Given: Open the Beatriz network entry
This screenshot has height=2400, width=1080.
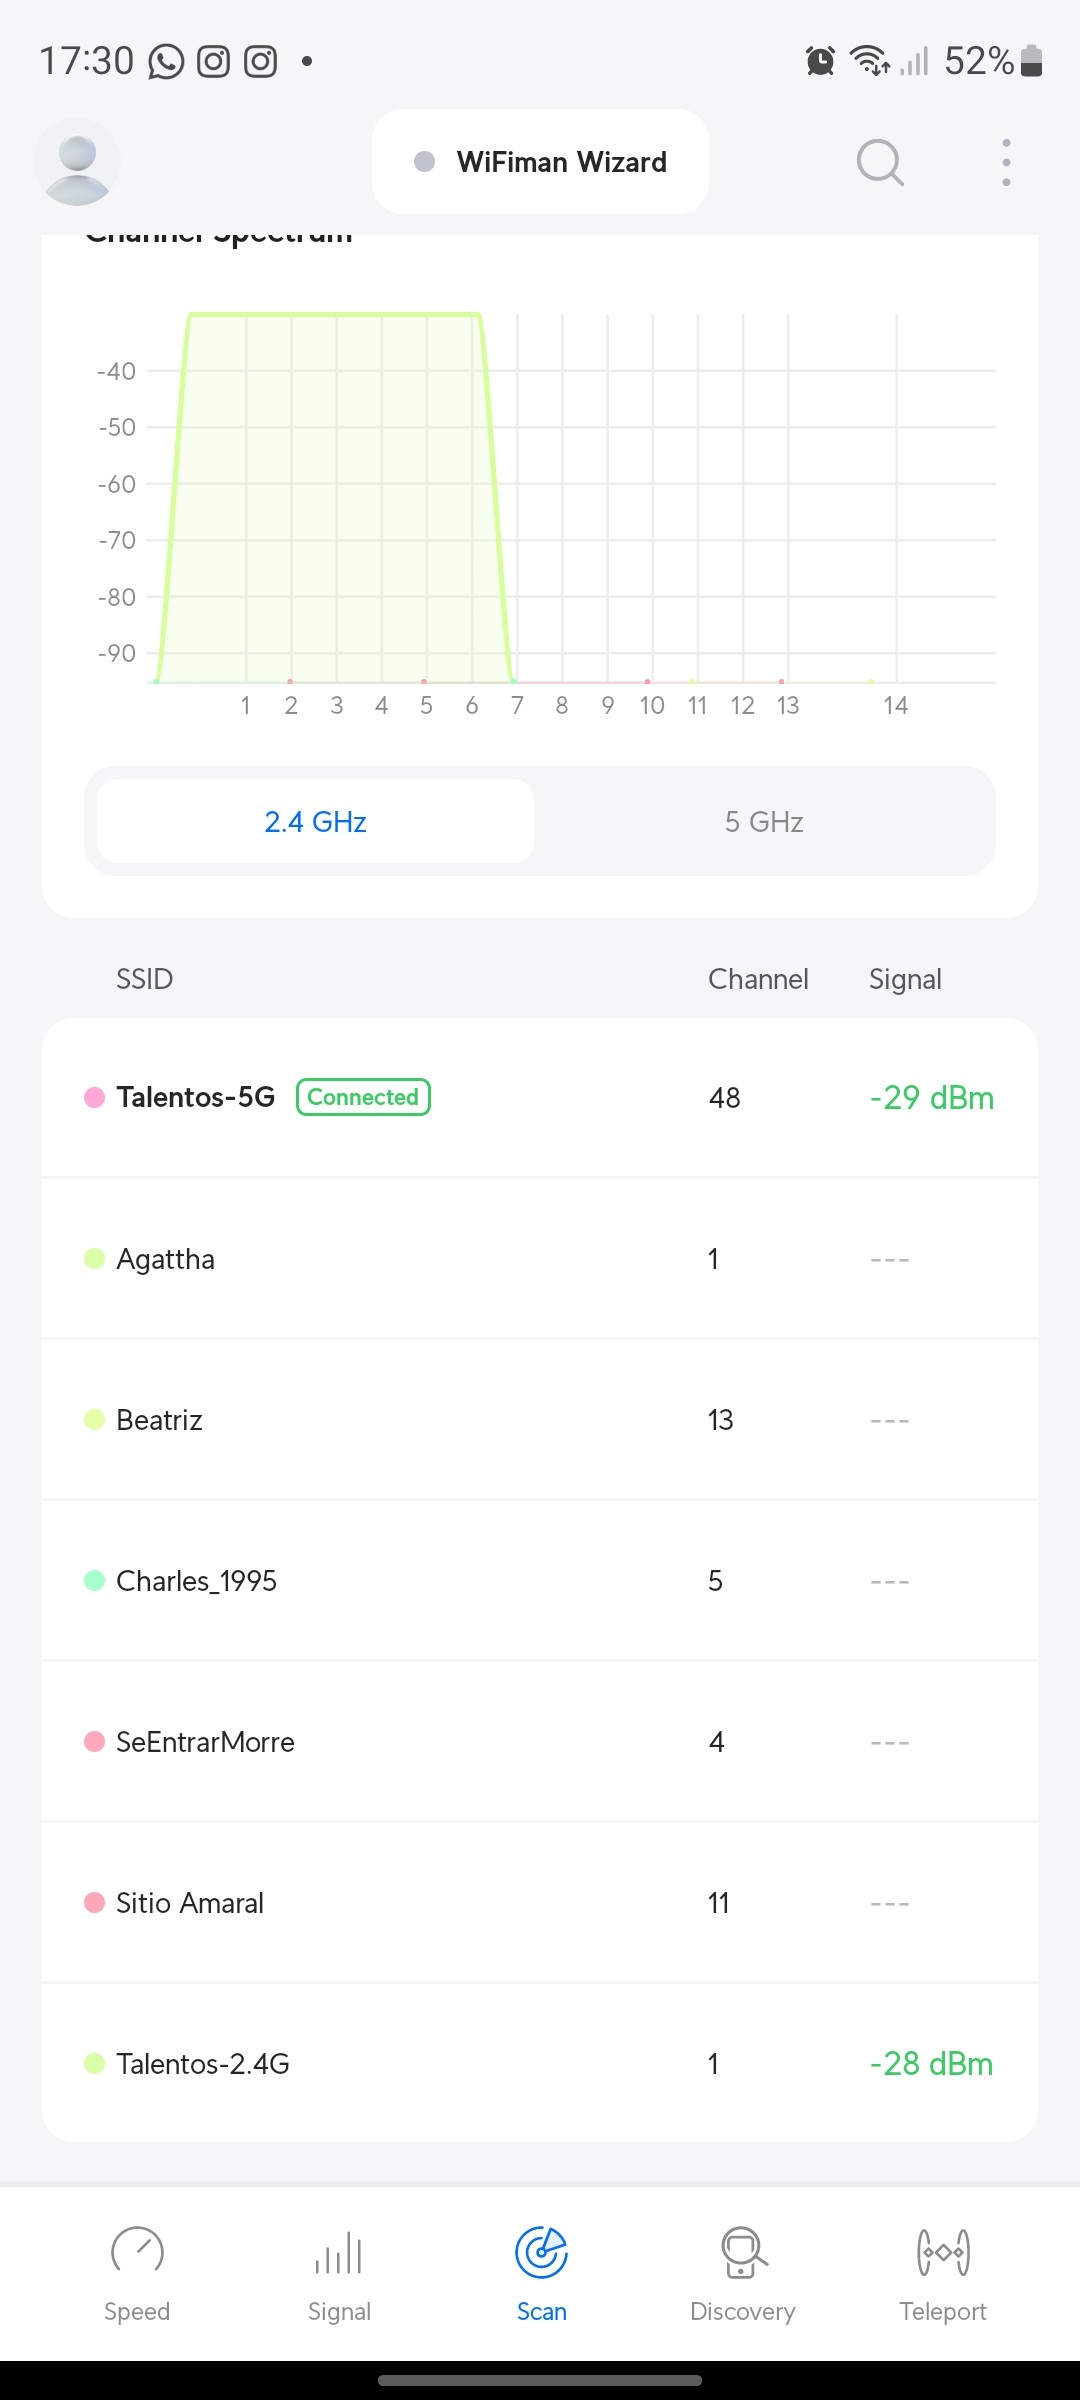Looking at the screenshot, I should pos(540,1420).
